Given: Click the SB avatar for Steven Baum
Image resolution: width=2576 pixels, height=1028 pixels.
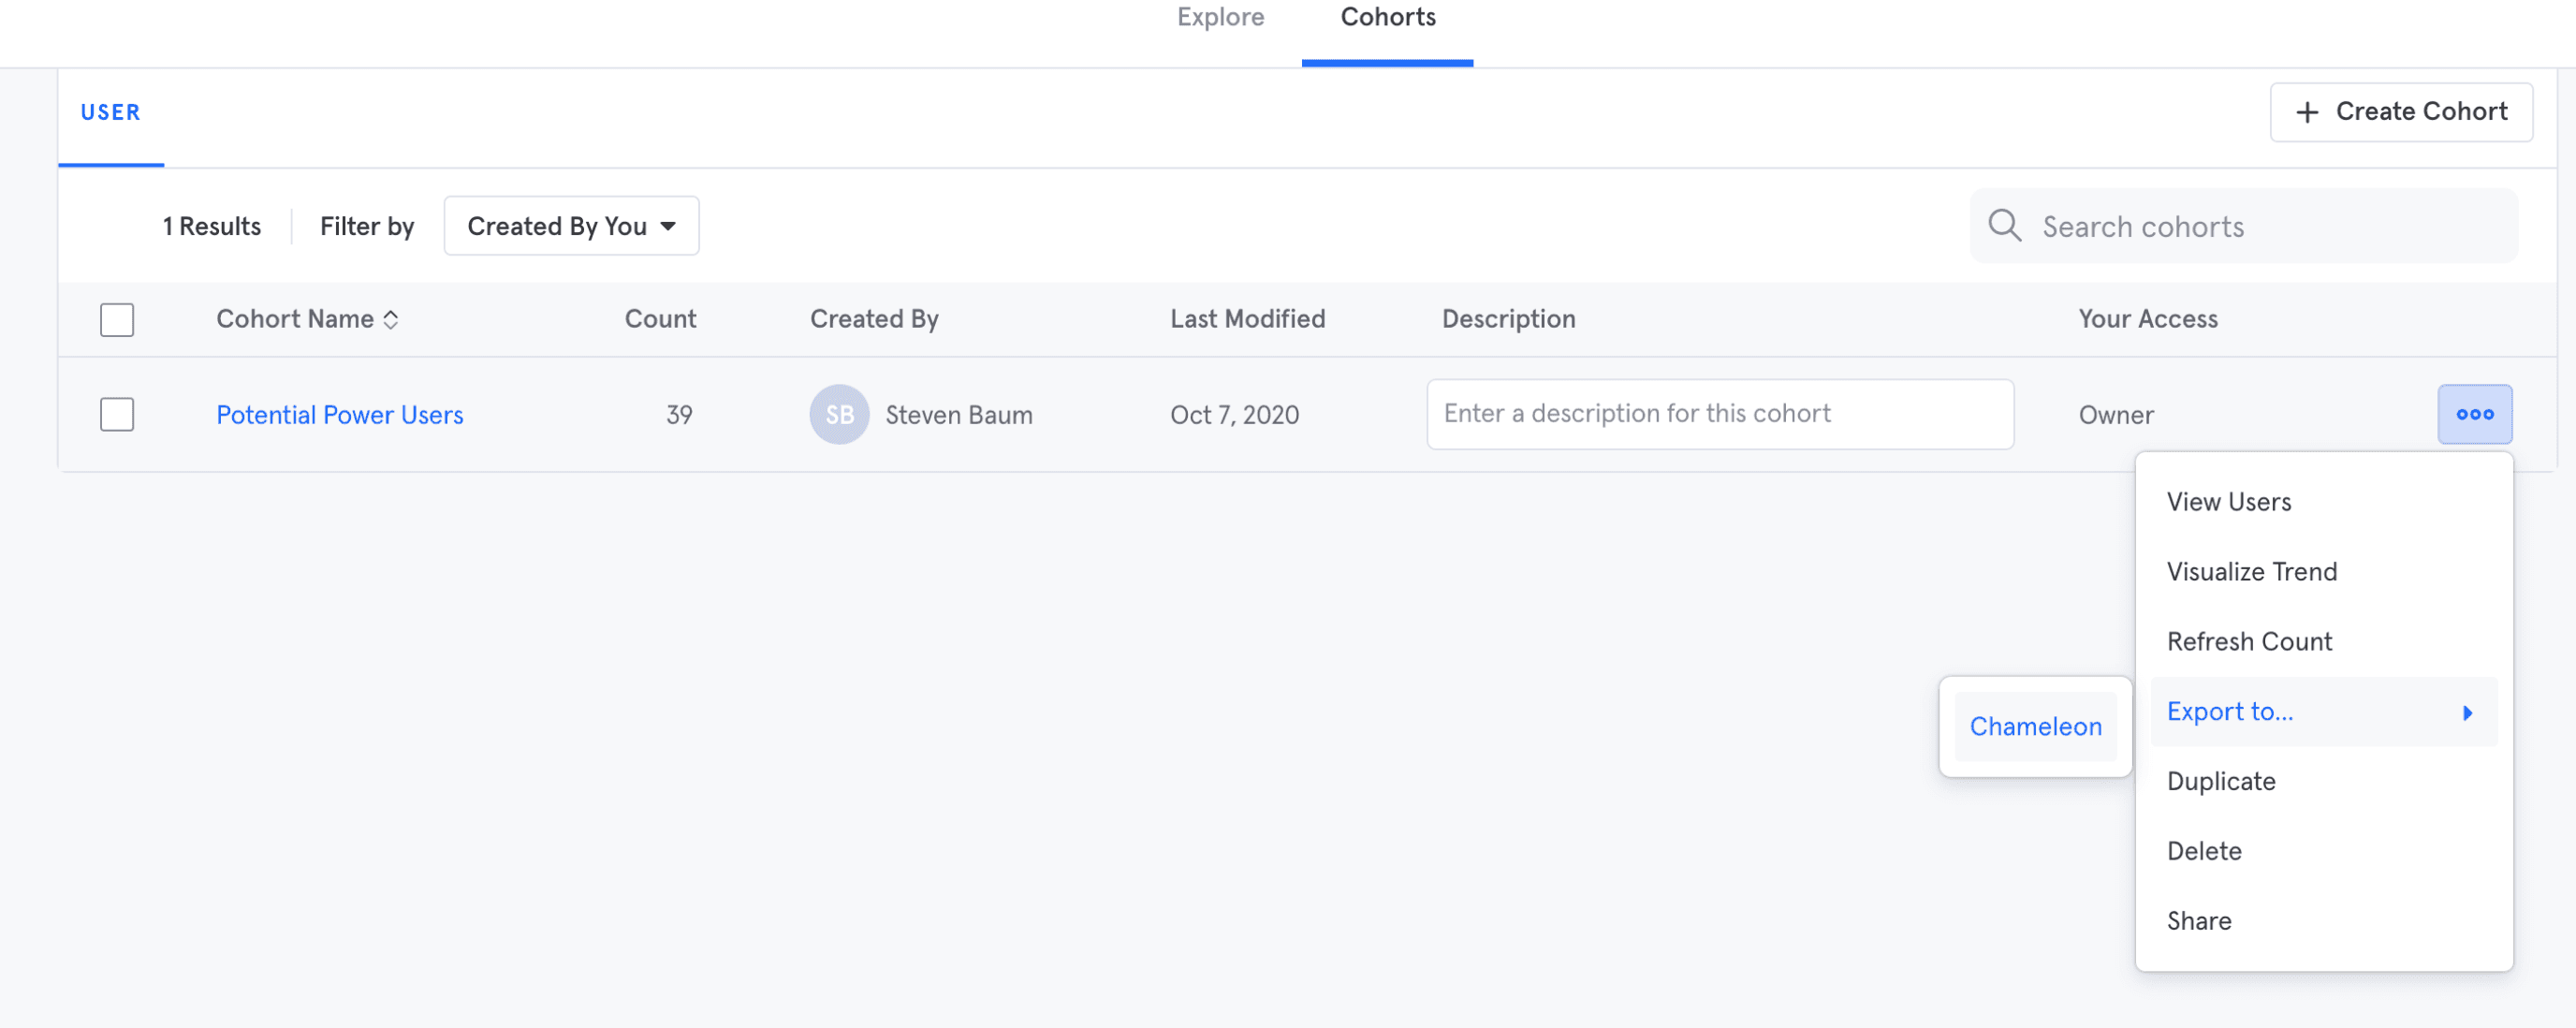Looking at the screenshot, I should pos(838,414).
